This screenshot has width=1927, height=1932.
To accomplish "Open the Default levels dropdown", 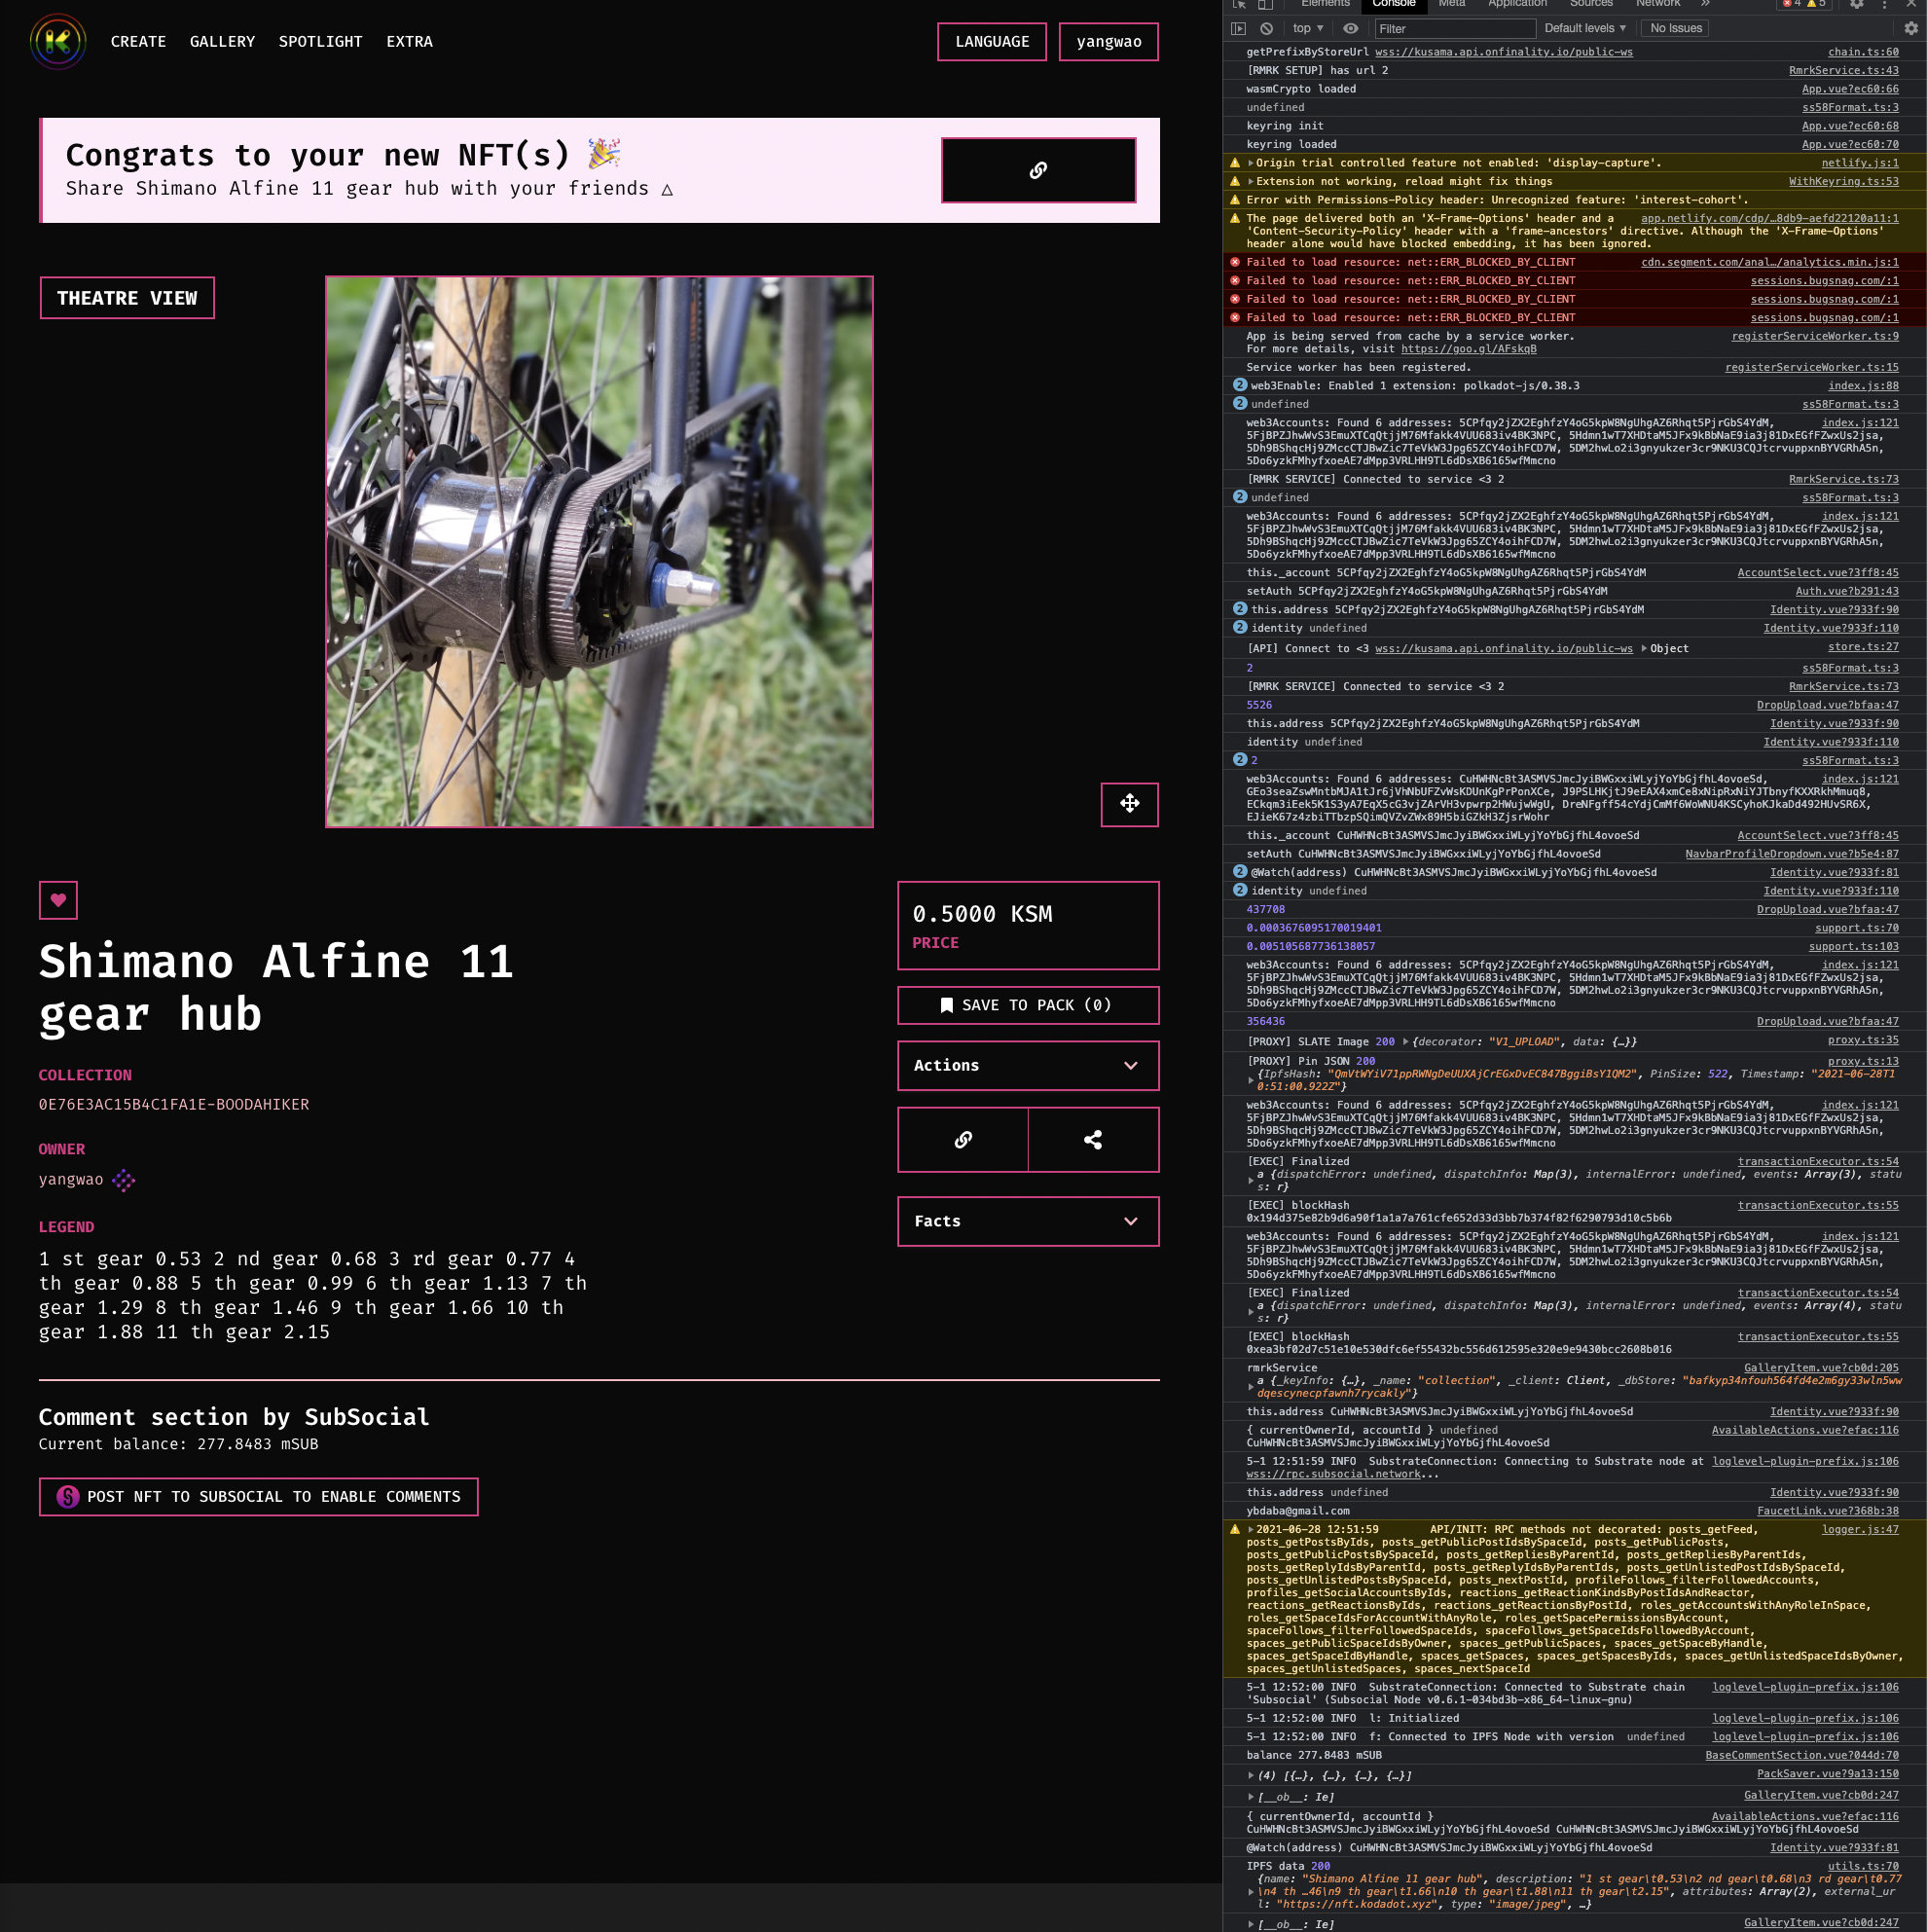I will tap(1584, 28).
